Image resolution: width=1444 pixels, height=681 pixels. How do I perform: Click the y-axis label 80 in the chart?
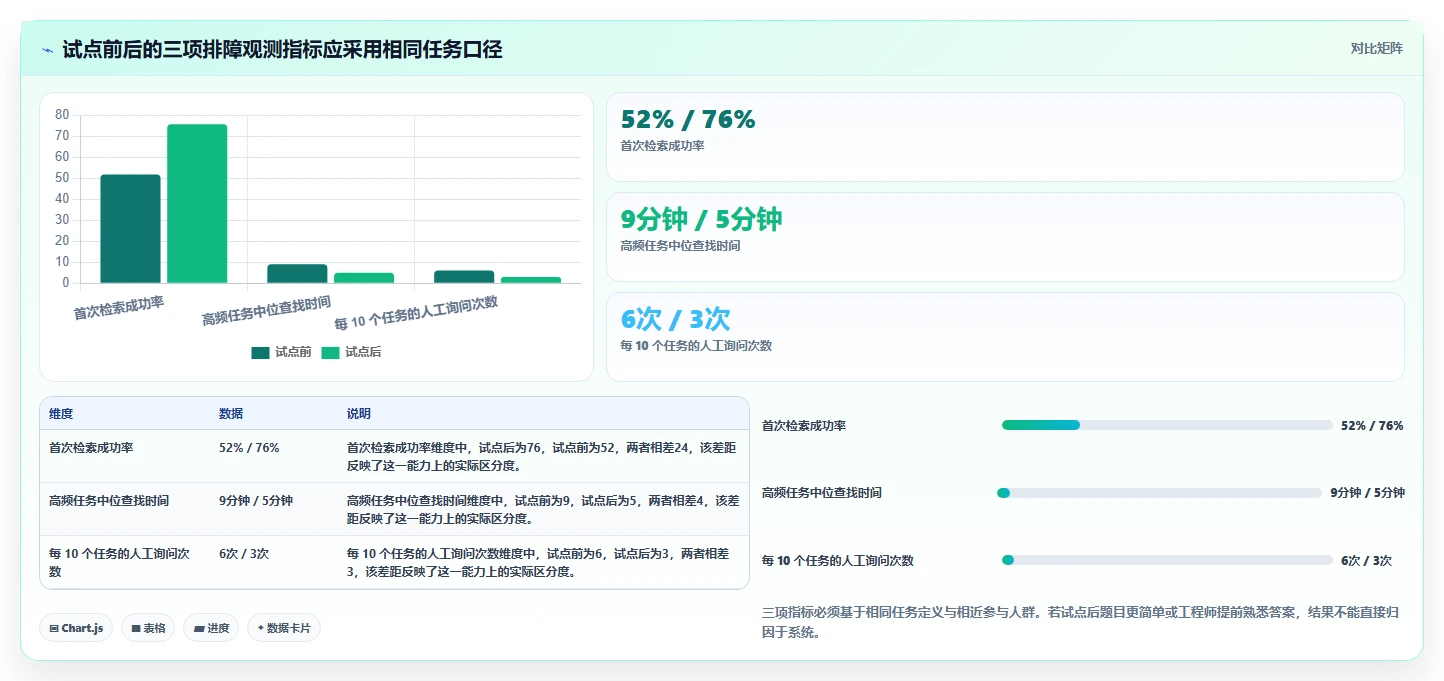(62, 115)
